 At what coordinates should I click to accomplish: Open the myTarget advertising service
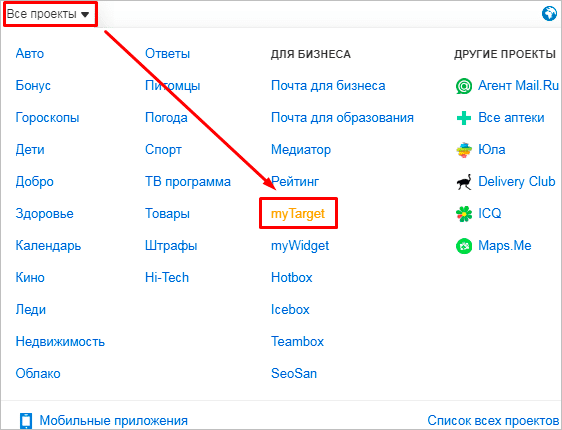[x=298, y=214]
